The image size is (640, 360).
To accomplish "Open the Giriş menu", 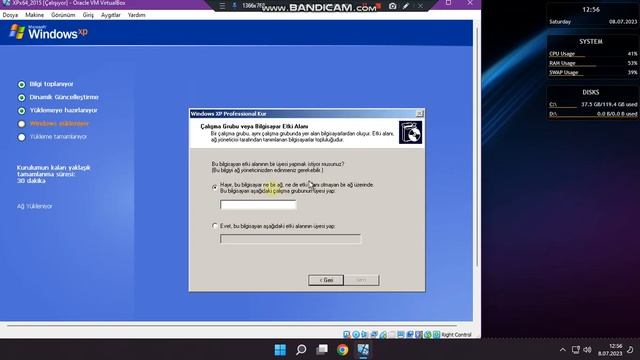I will [88, 15].
